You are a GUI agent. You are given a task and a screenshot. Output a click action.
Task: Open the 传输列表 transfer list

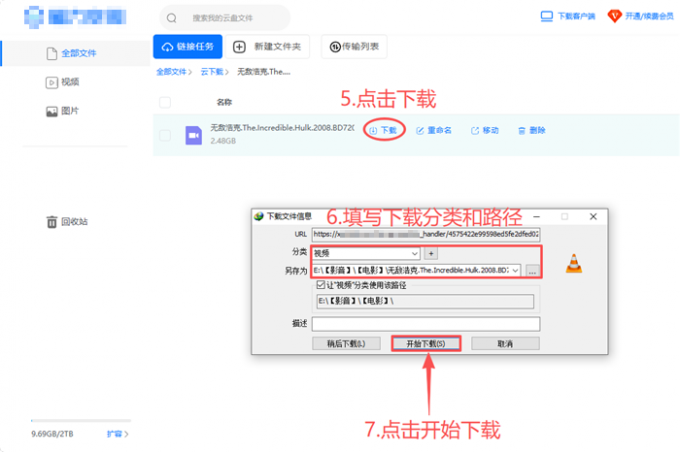354,46
